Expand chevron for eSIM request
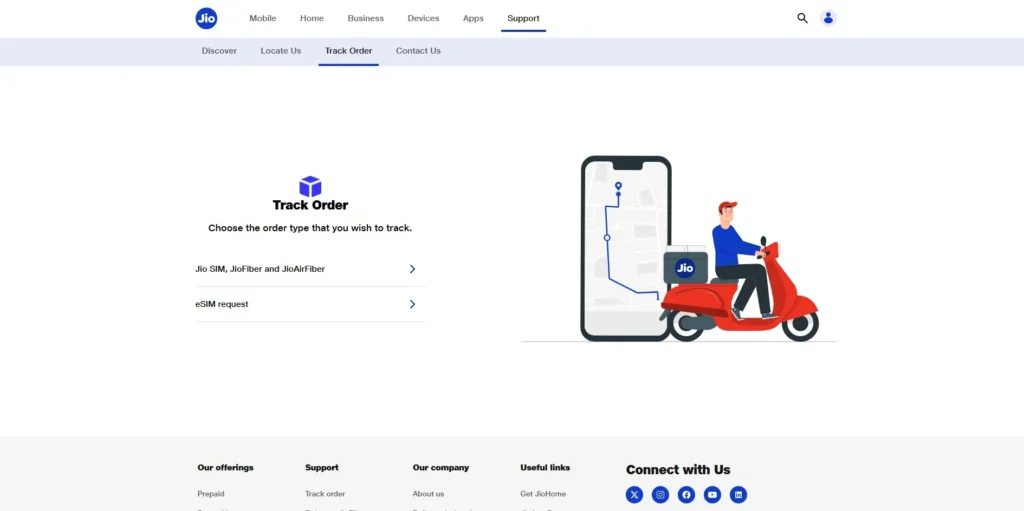Screen dimensions: 1024x511 (x=412, y=305)
